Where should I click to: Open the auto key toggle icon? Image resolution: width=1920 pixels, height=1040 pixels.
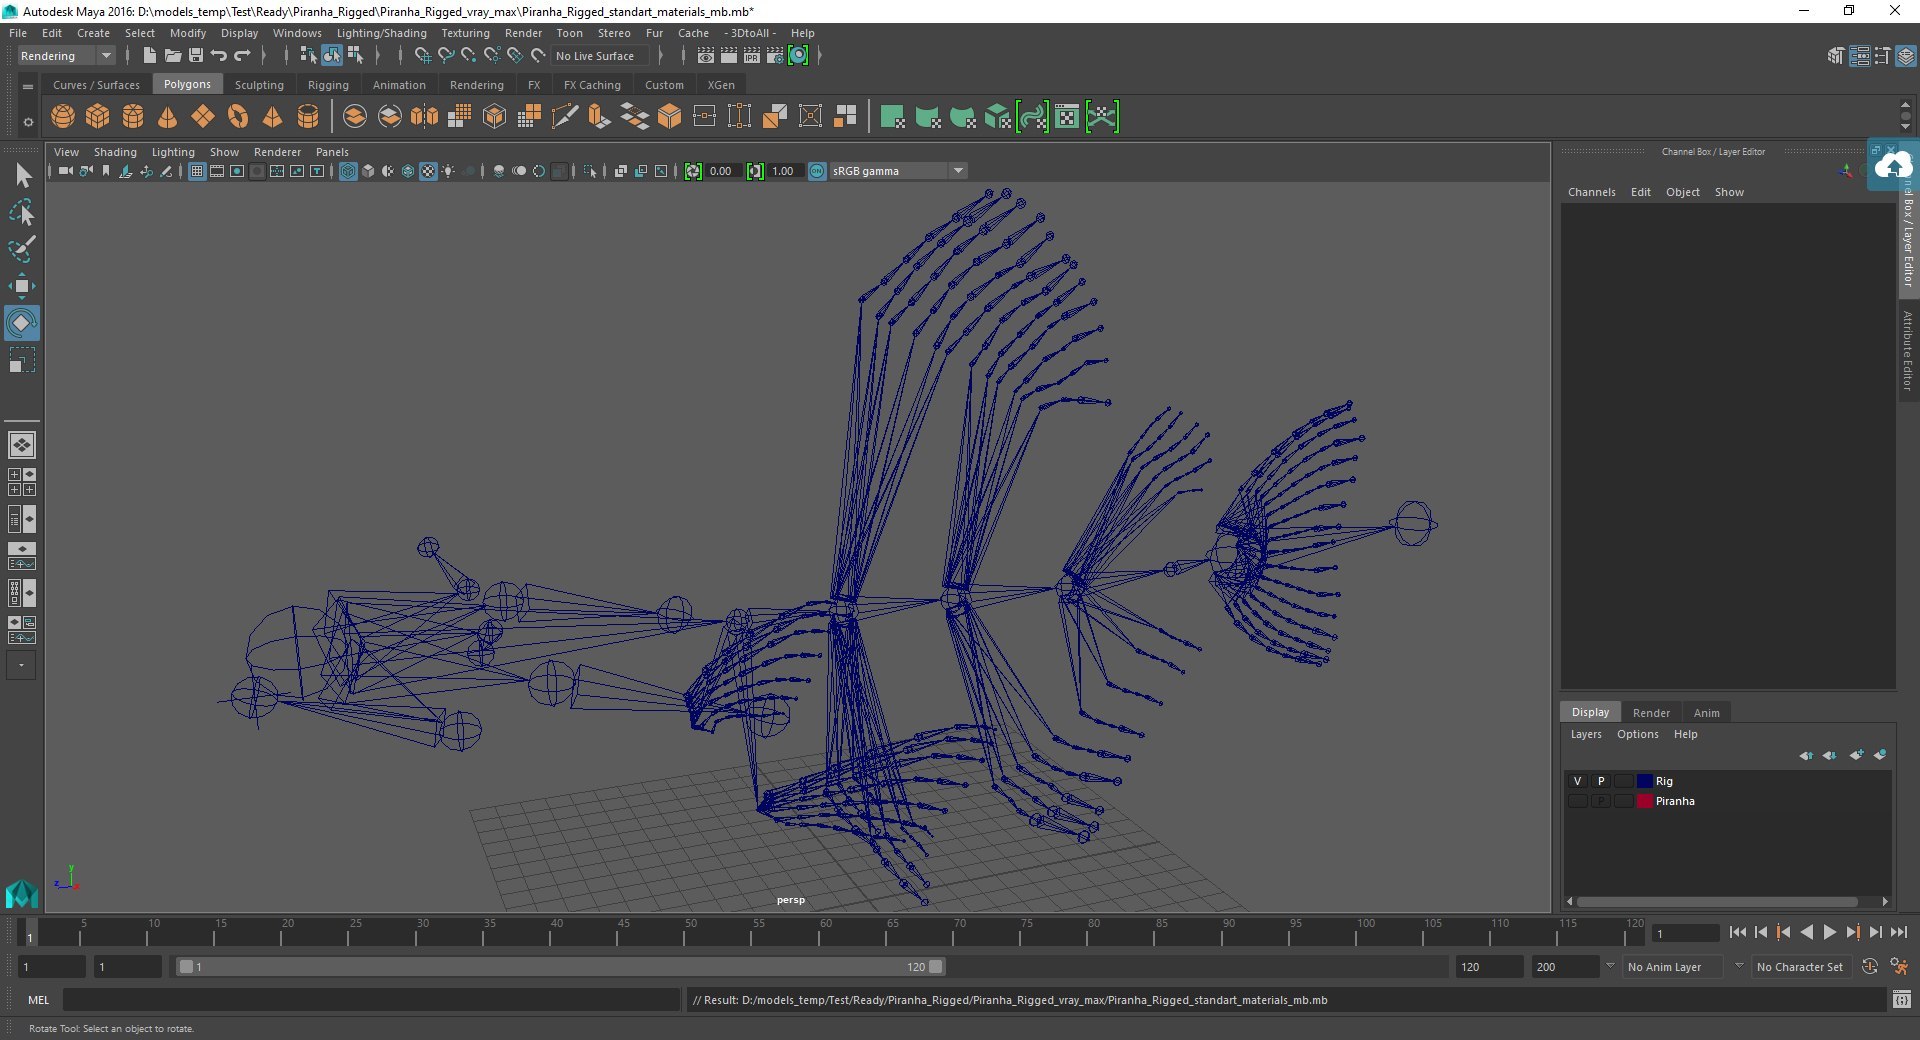pyautogui.click(x=1869, y=967)
